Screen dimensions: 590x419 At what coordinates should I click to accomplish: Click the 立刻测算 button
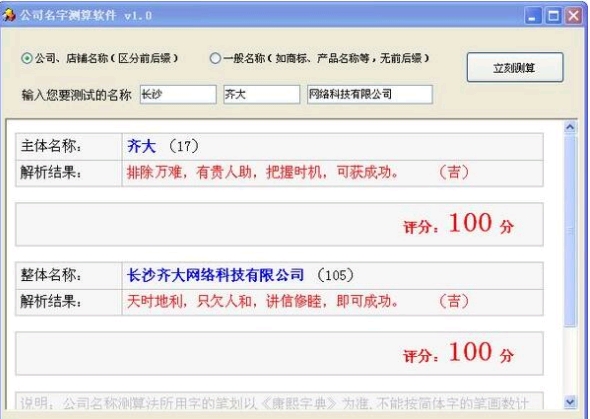click(x=515, y=68)
